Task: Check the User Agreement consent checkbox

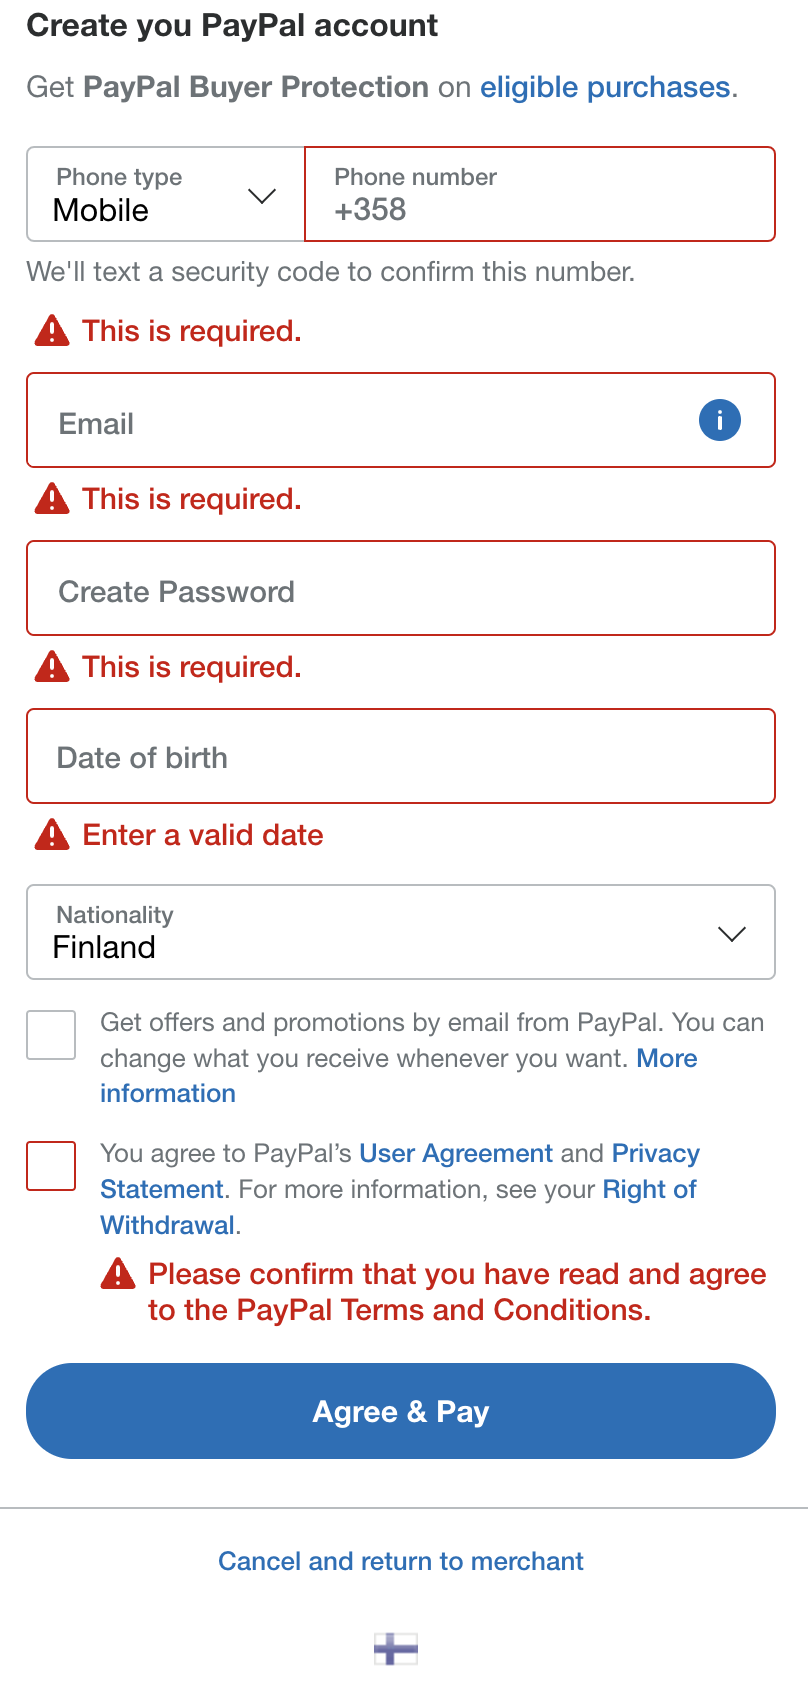Action: coord(51,1166)
